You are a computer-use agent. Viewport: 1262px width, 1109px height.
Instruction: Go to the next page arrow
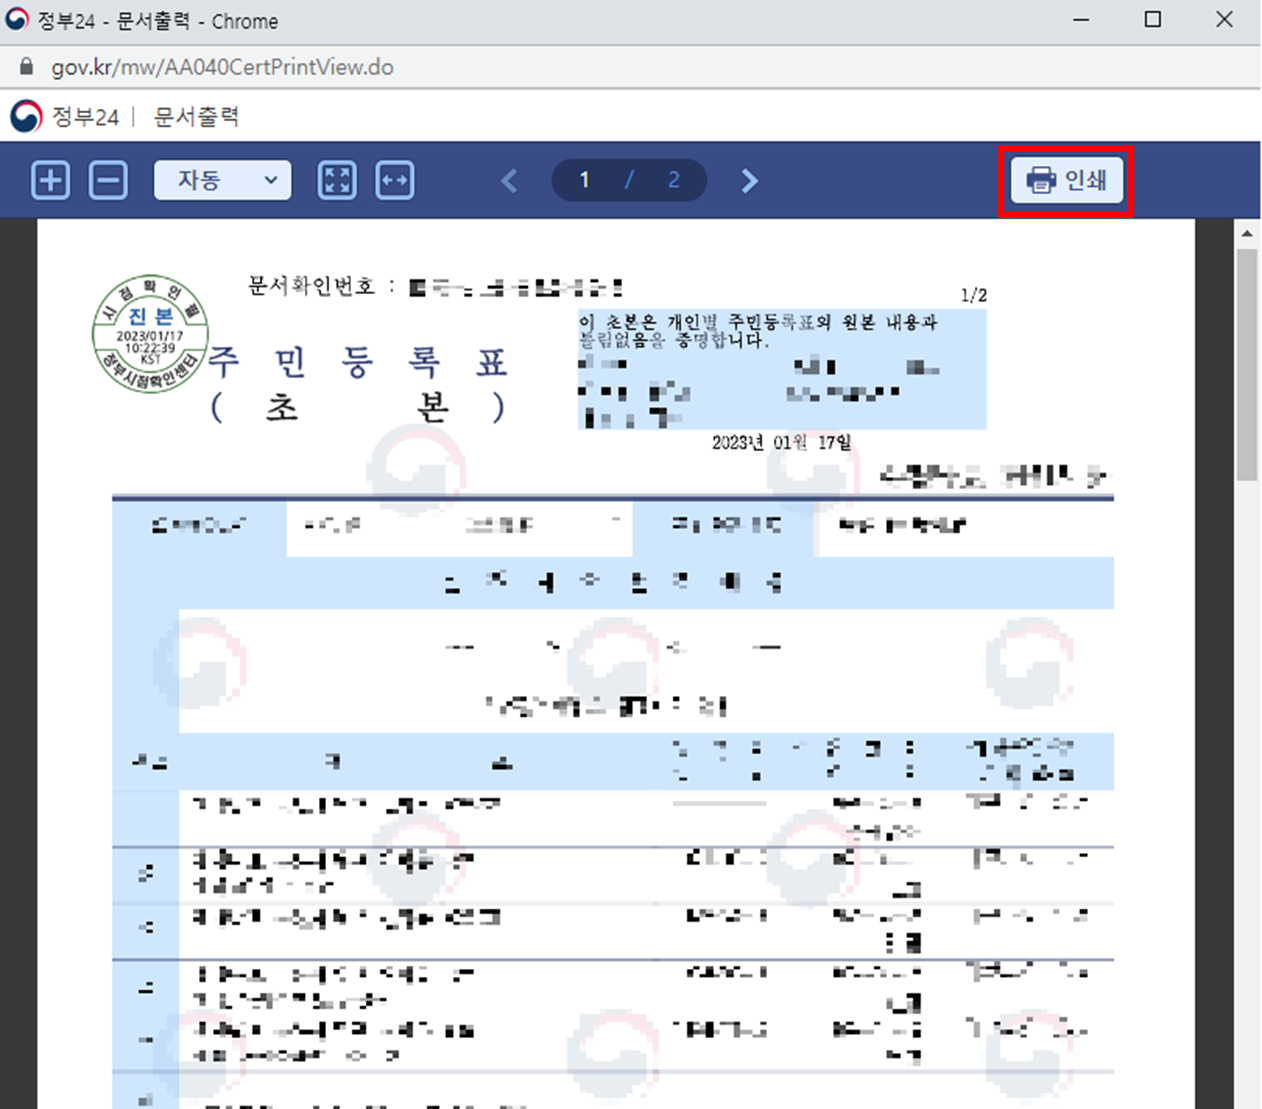click(749, 181)
